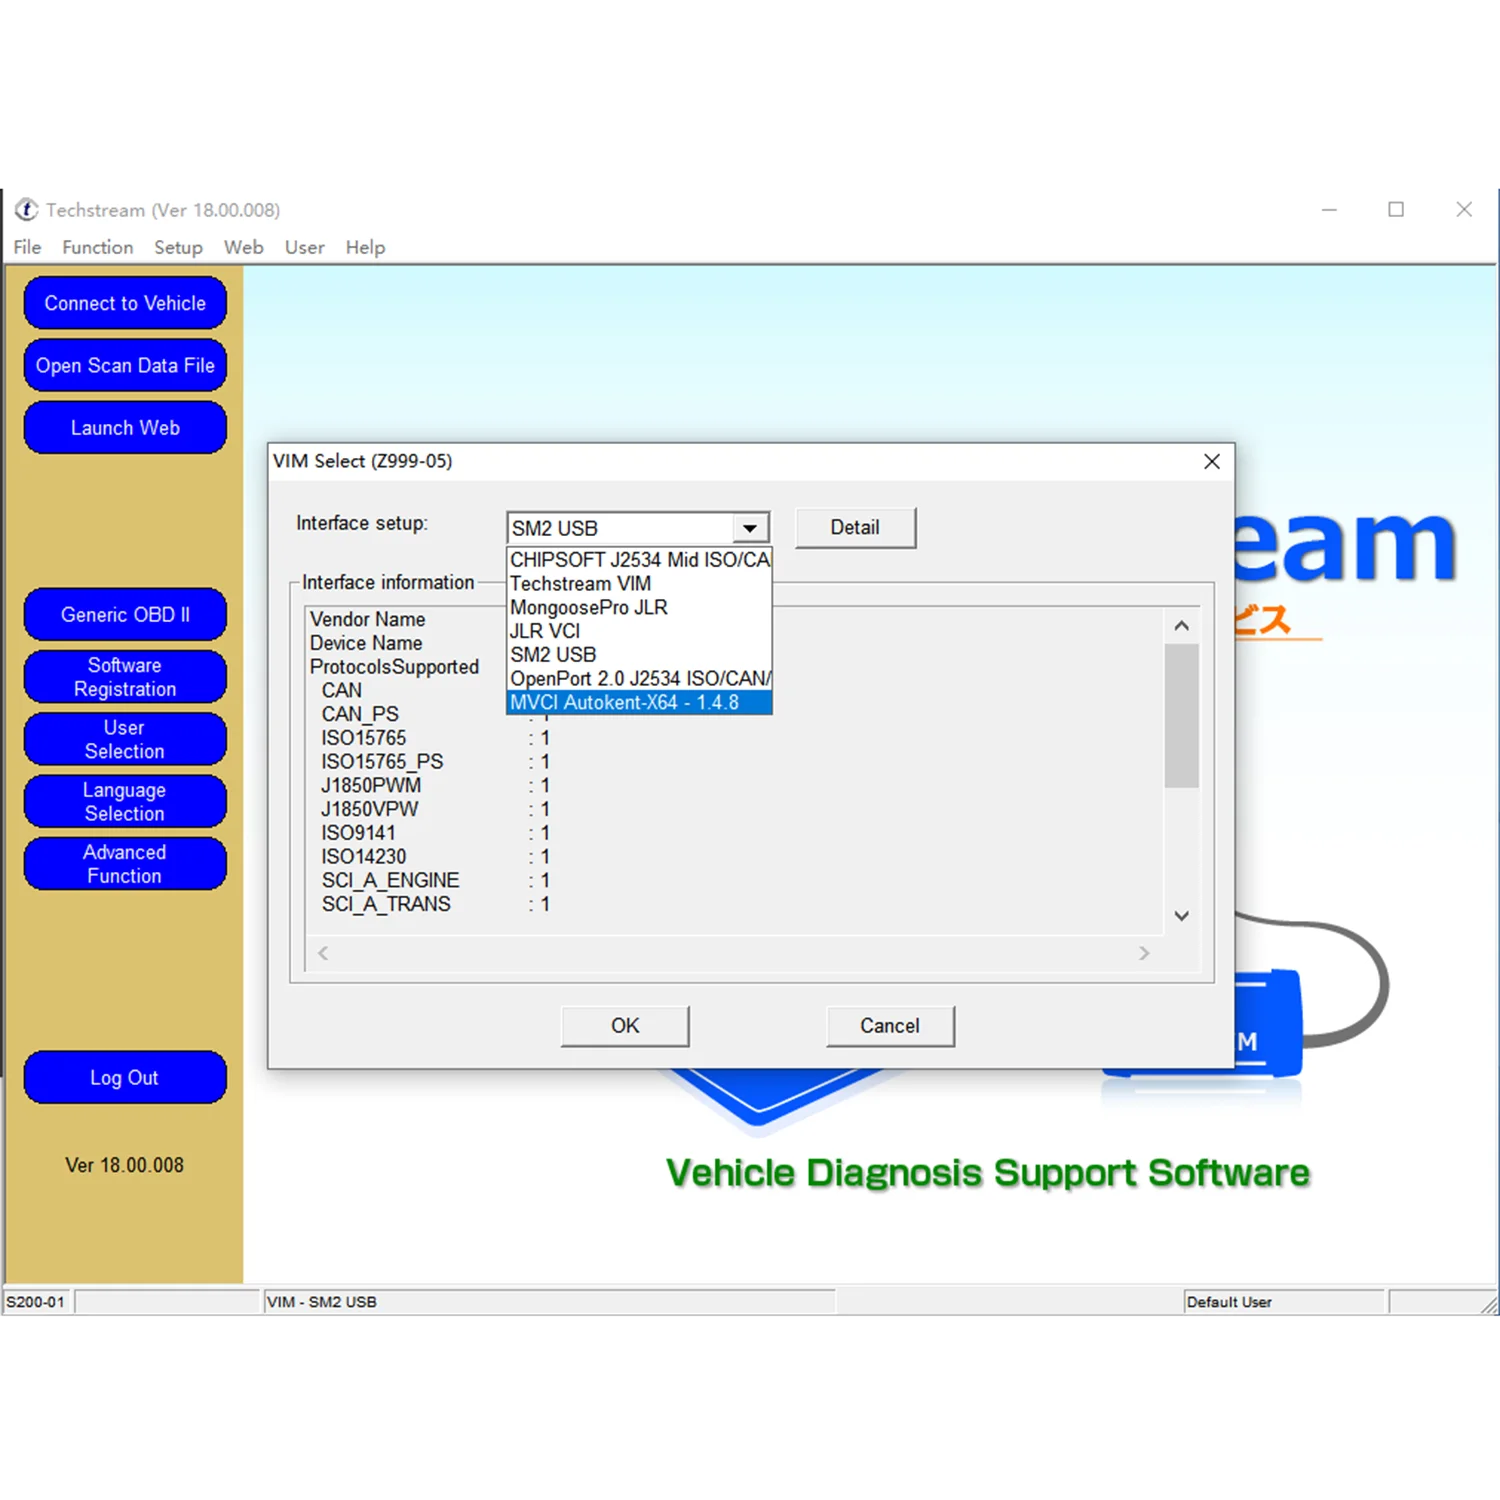
Task: Open Language Selection
Action: (125, 801)
